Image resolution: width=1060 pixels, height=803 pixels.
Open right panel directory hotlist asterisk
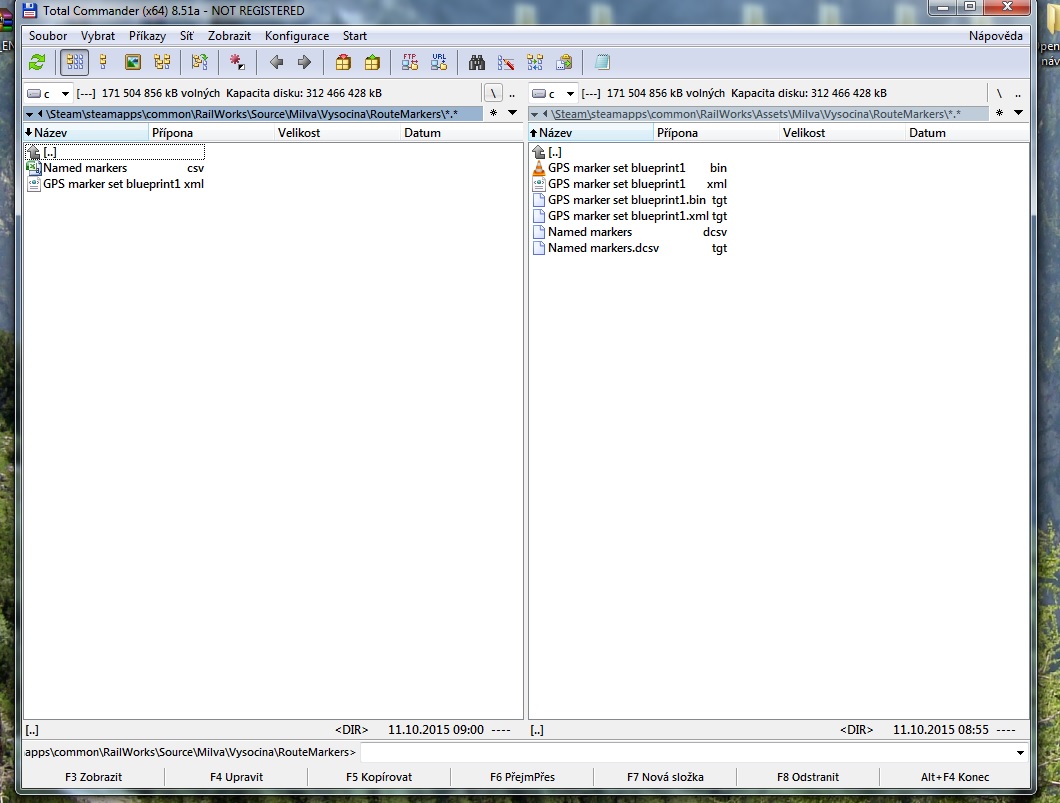tap(999, 113)
